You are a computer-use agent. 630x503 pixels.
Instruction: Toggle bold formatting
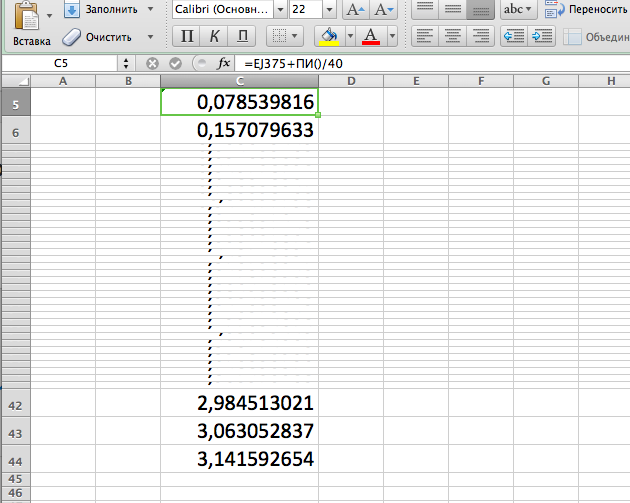click(187, 37)
